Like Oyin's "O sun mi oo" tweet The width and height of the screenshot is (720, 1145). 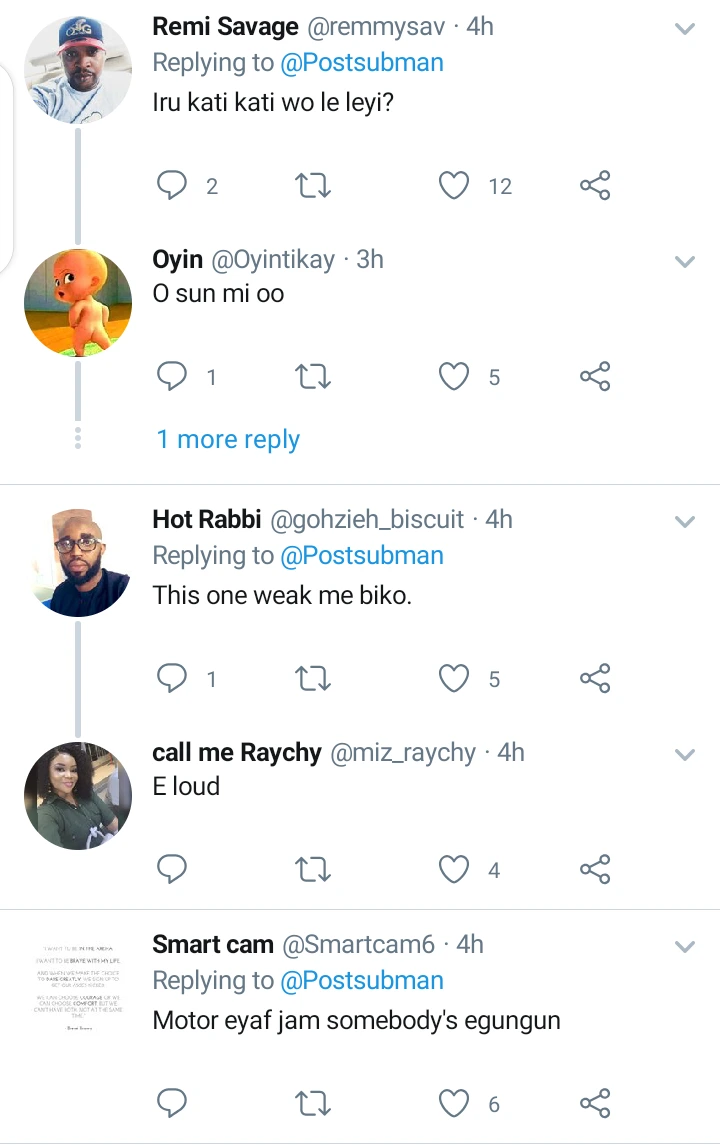pyautogui.click(x=455, y=377)
